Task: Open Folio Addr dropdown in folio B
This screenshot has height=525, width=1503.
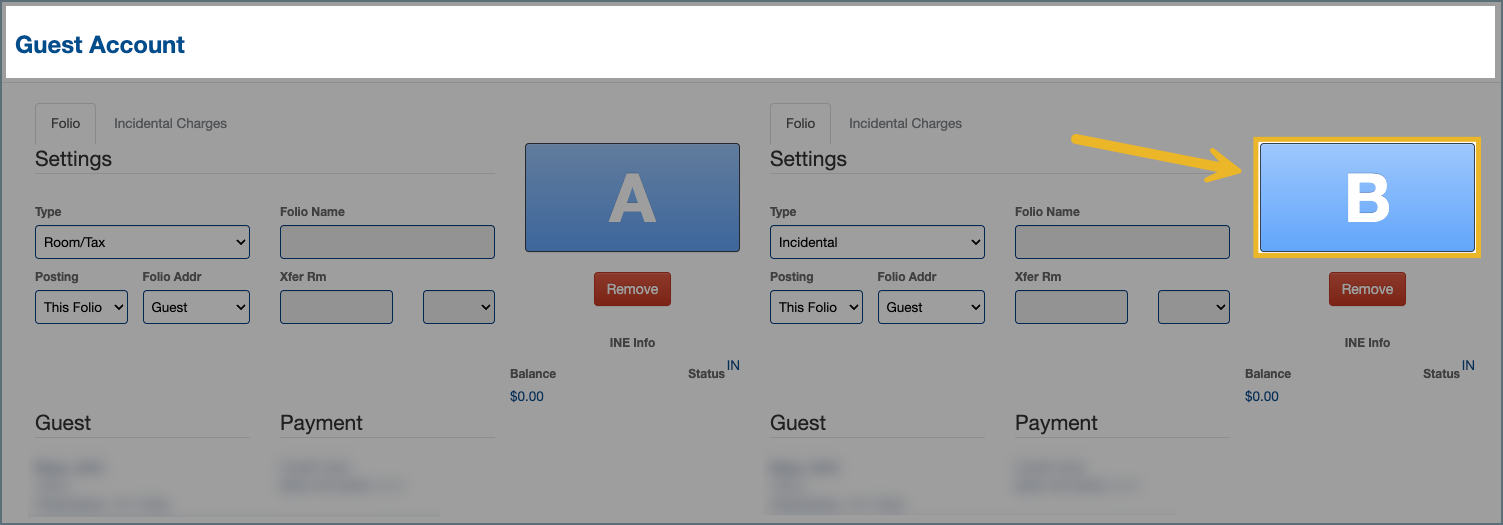Action: pos(931,307)
